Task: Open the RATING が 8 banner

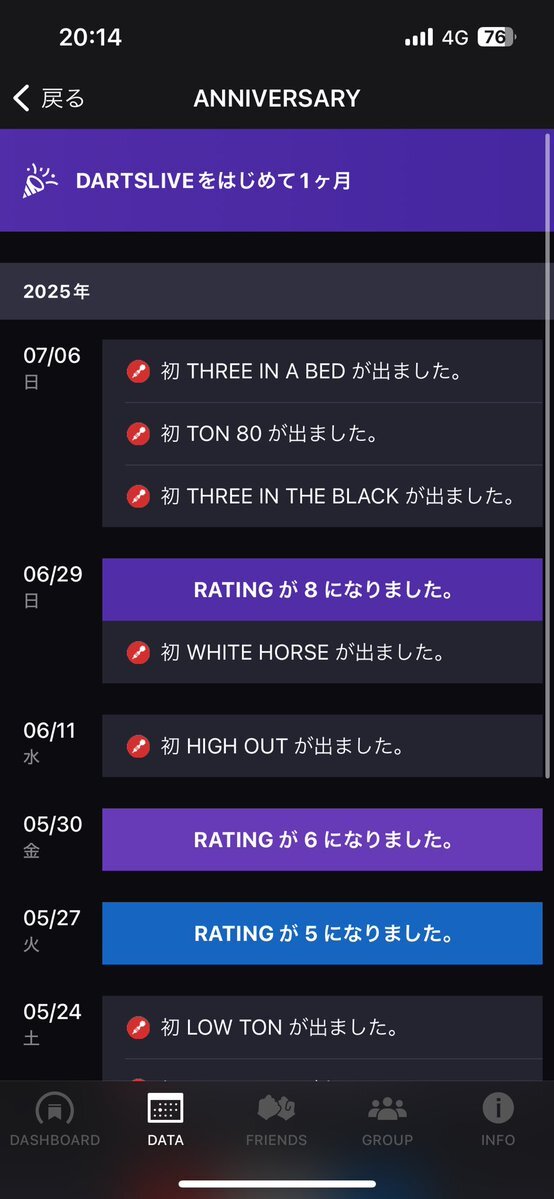Action: tap(322, 590)
